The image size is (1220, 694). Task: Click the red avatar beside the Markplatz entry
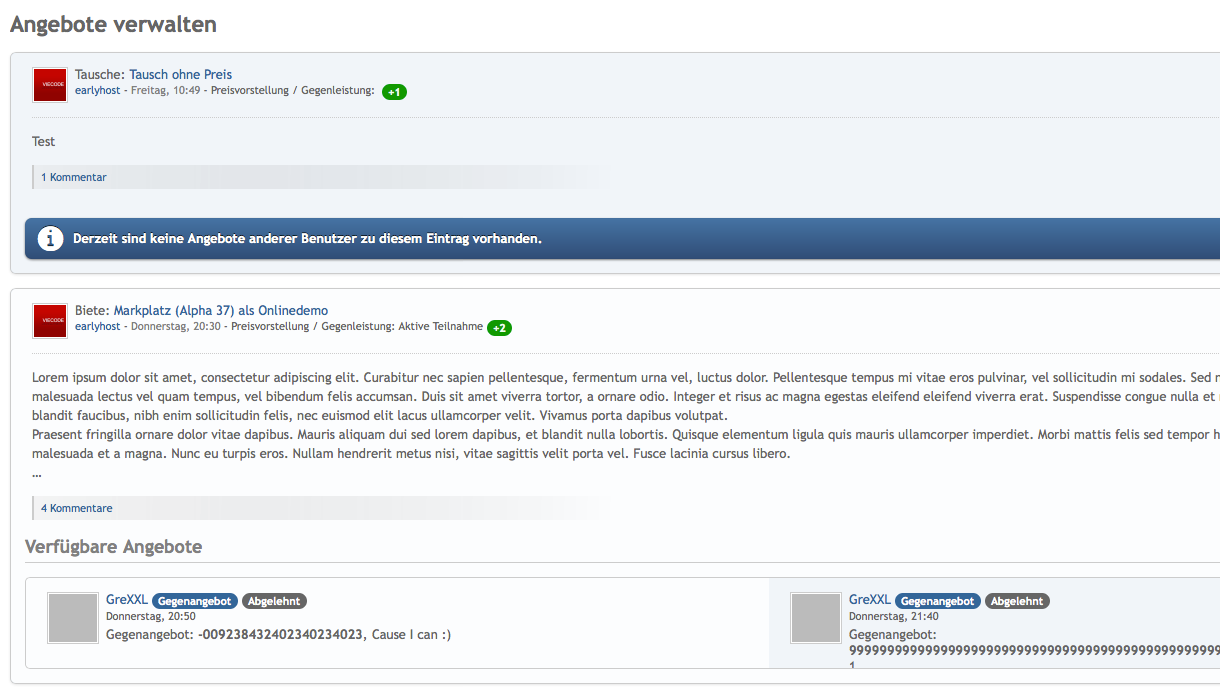[x=50, y=321]
